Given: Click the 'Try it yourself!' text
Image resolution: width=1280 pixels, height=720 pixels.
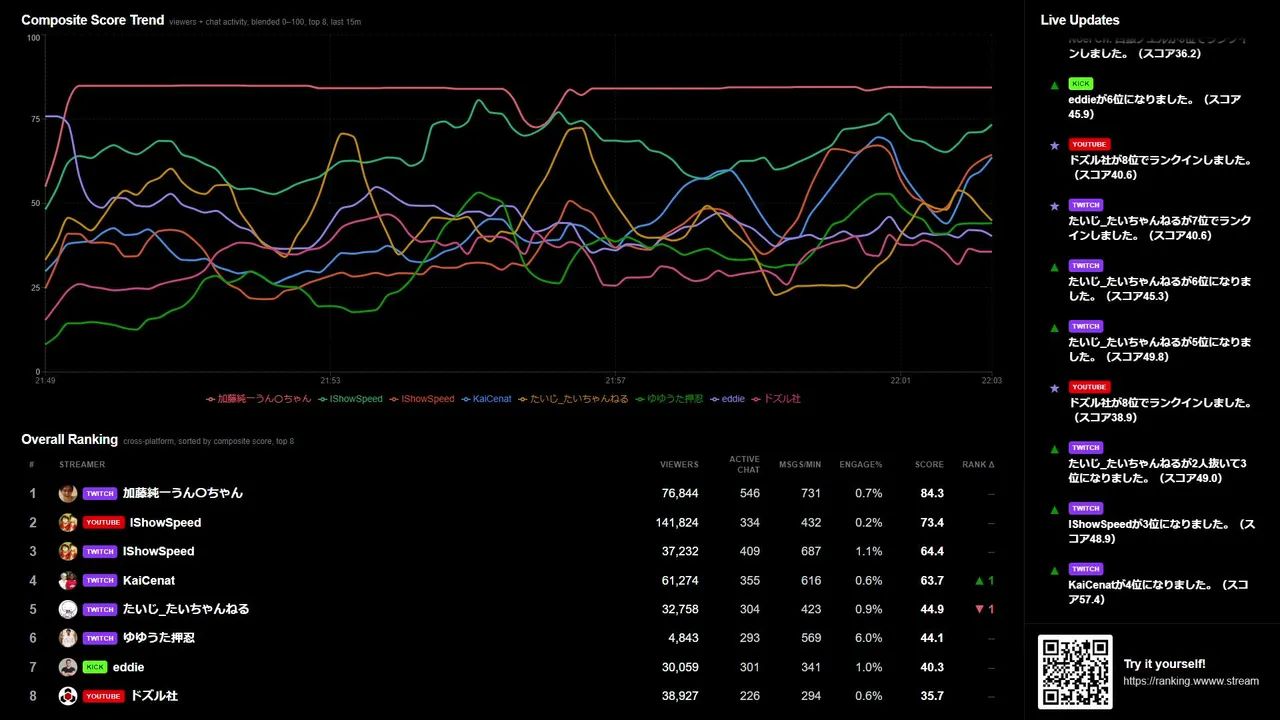Looking at the screenshot, I should pyautogui.click(x=1165, y=664).
